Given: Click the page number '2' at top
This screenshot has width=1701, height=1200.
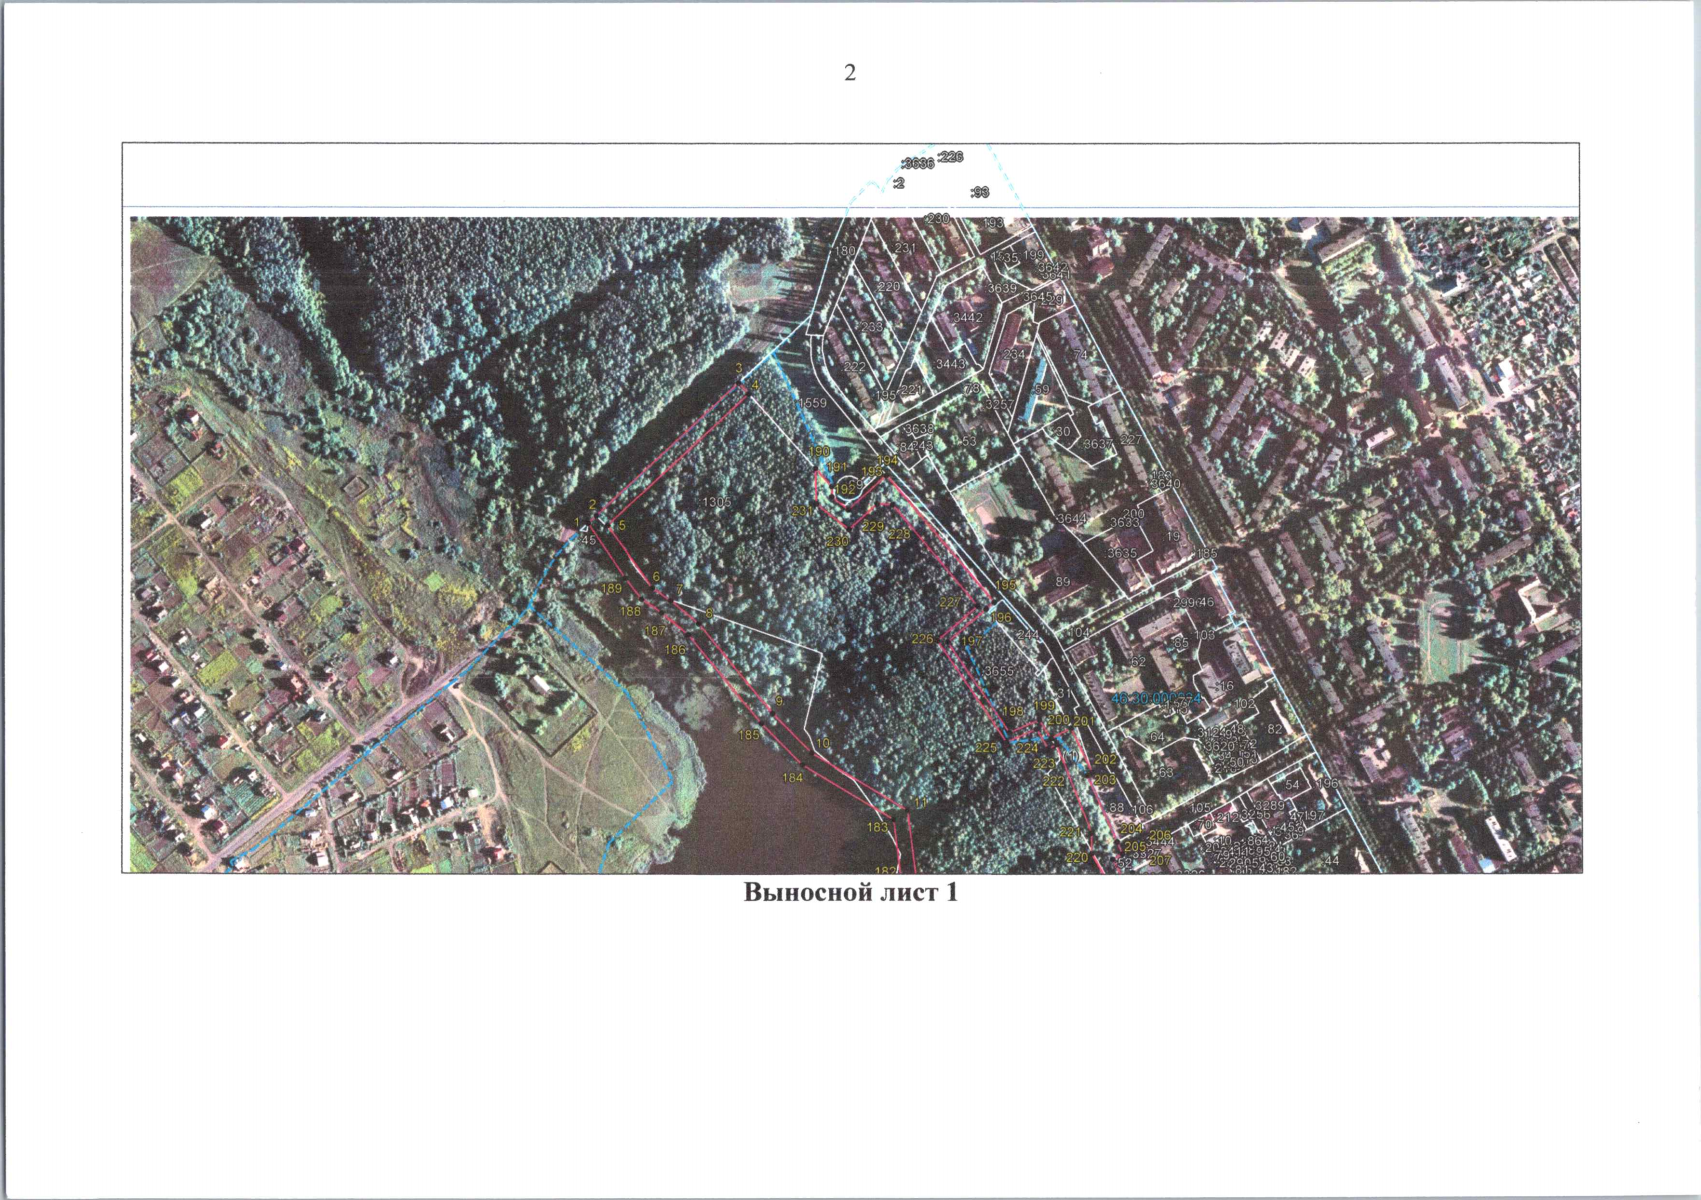Looking at the screenshot, I should pos(850,72).
